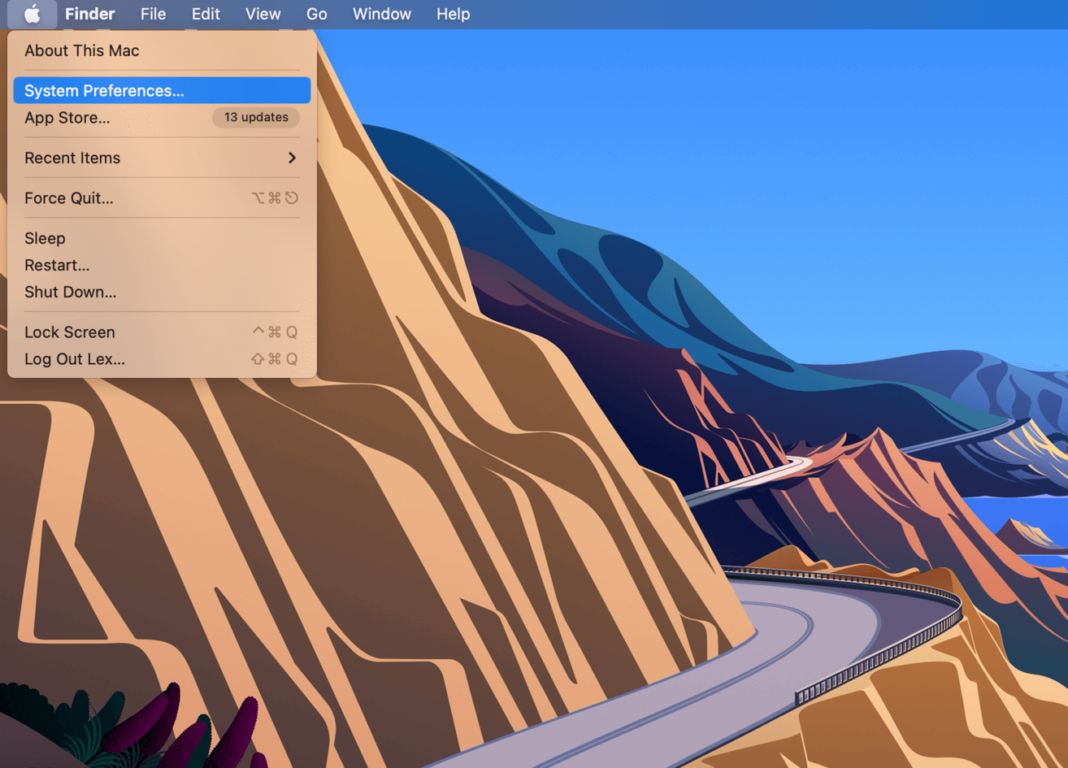This screenshot has height=768, width=1068.
Task: Click the Help menu
Action: click(x=453, y=14)
